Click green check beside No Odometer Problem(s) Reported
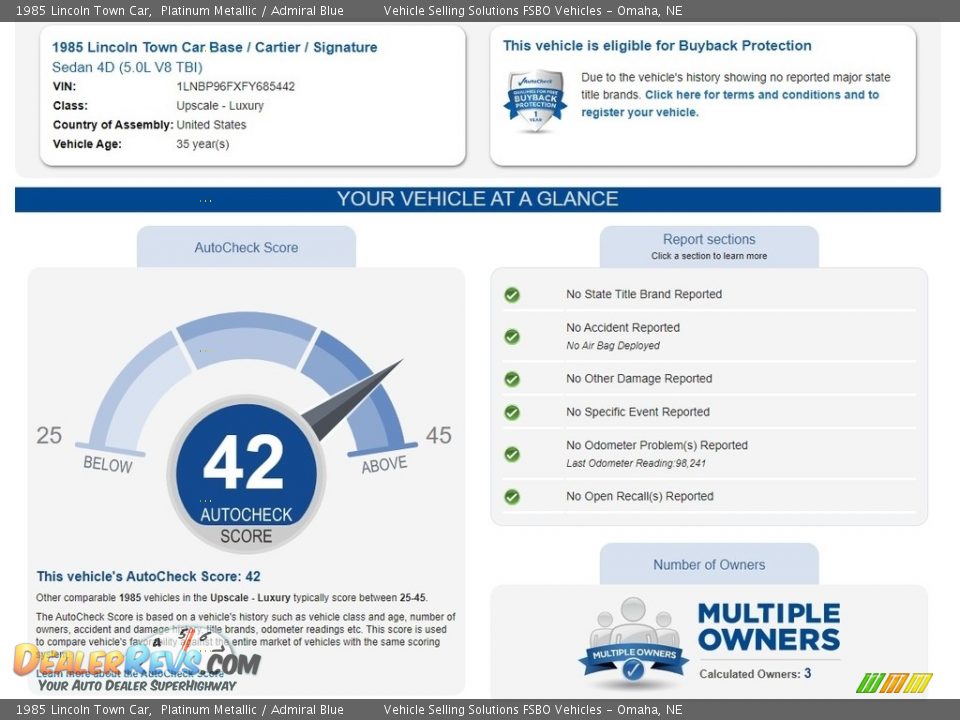 512,454
